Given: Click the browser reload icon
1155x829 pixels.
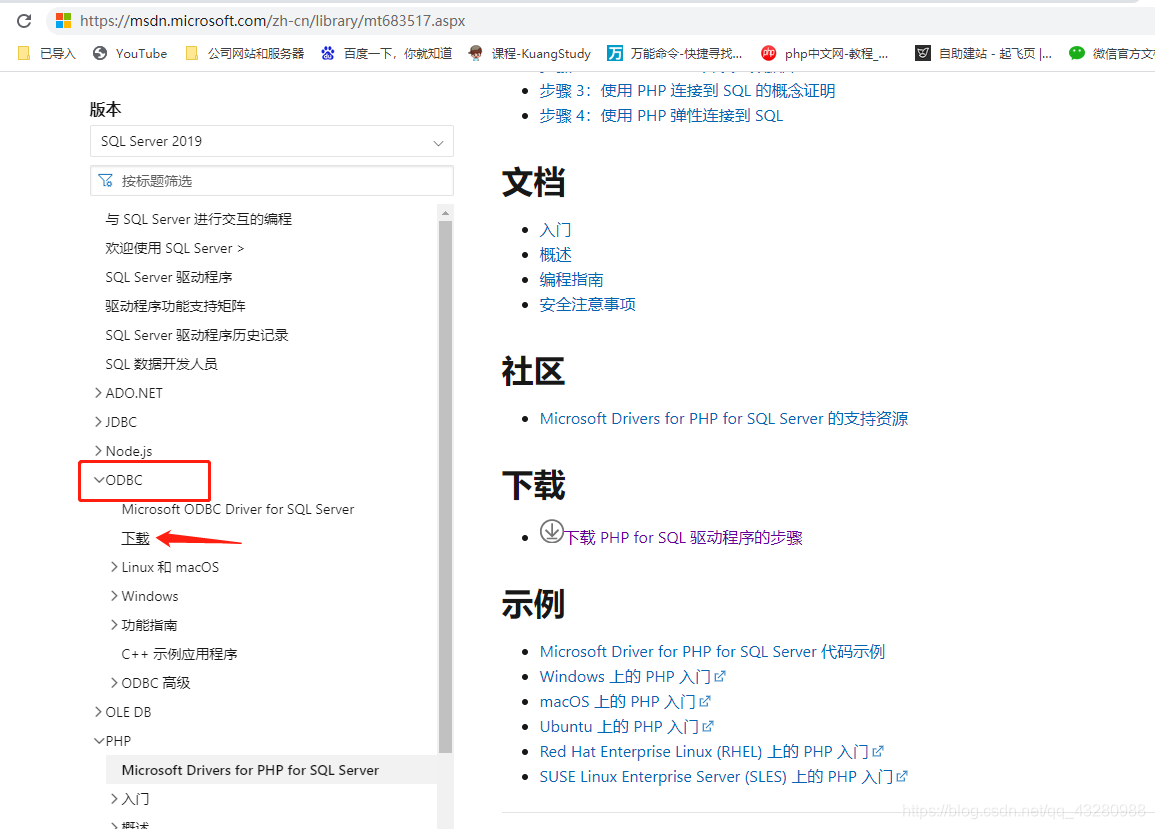Looking at the screenshot, I should [x=24, y=21].
